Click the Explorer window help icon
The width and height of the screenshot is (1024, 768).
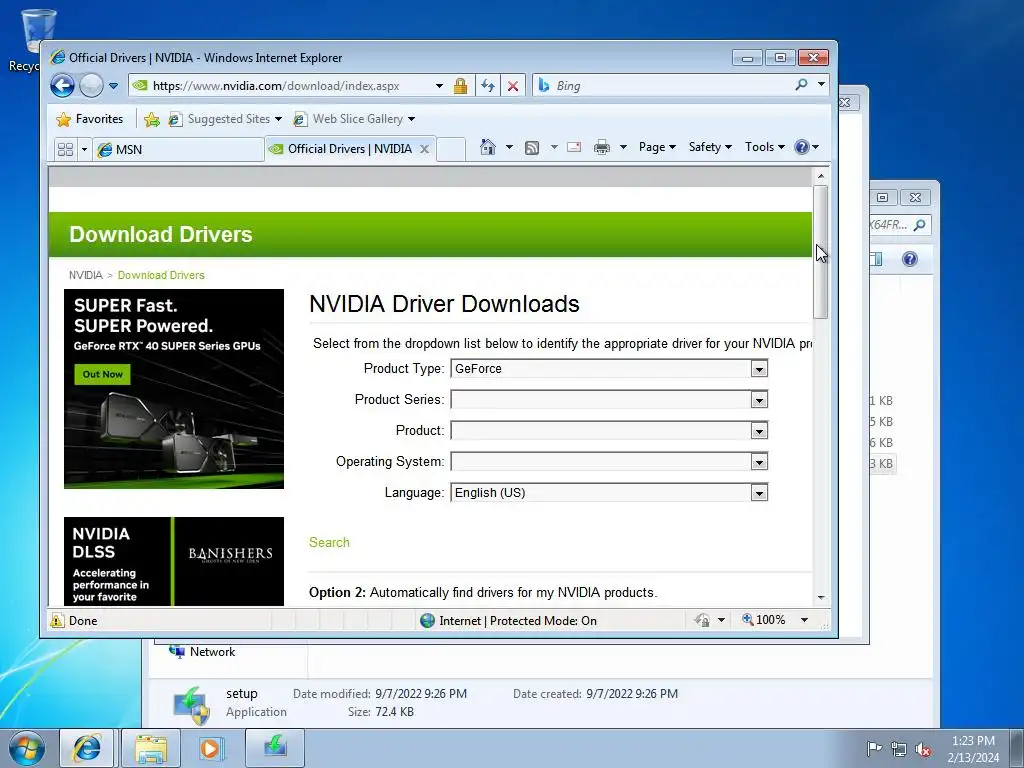[910, 259]
